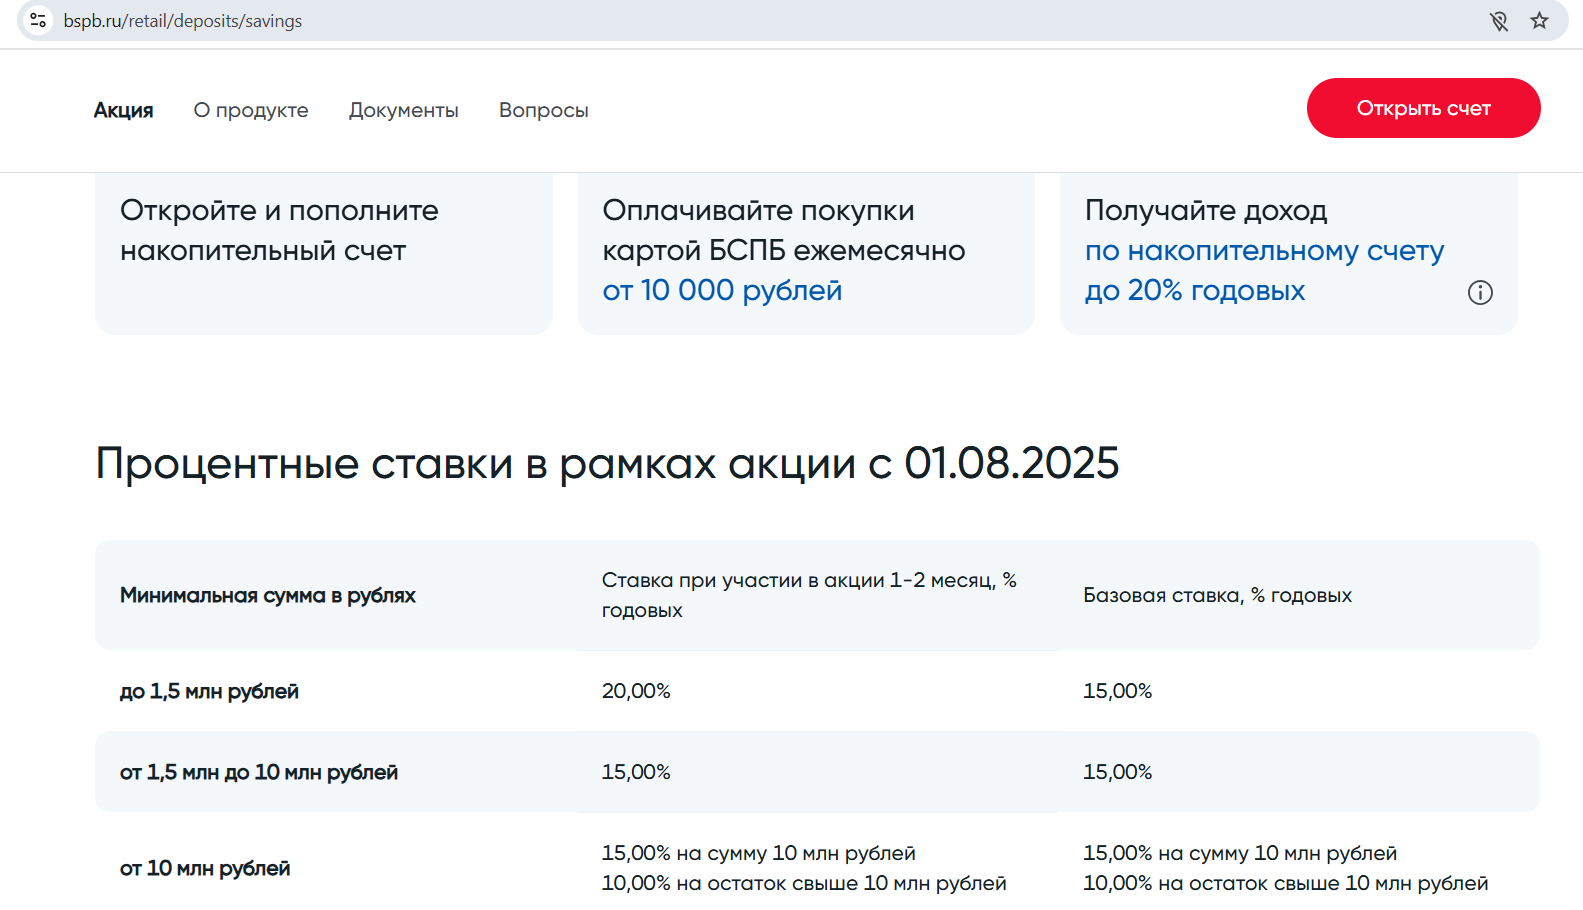Select the 'от 1,5 млн до 10 млн рублей' row
Viewport: 1583px width, 910px height.
[x=817, y=772]
